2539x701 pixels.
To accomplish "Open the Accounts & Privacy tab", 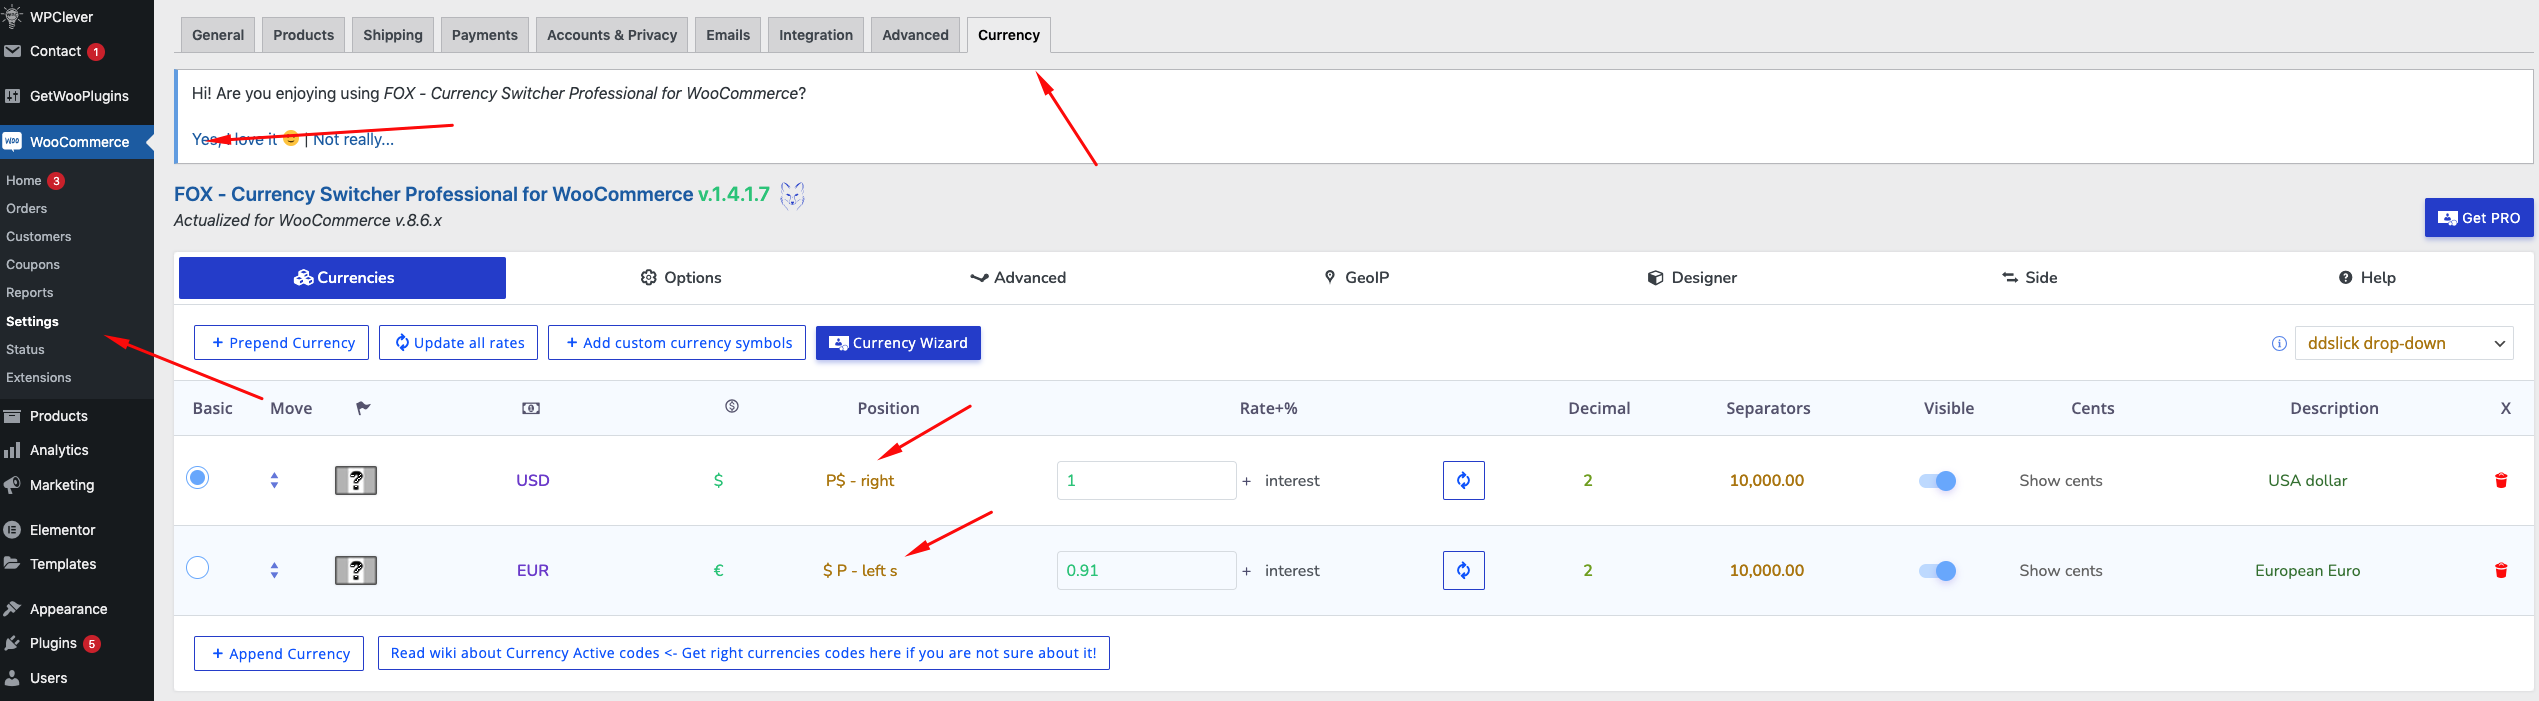I will pyautogui.click(x=612, y=35).
